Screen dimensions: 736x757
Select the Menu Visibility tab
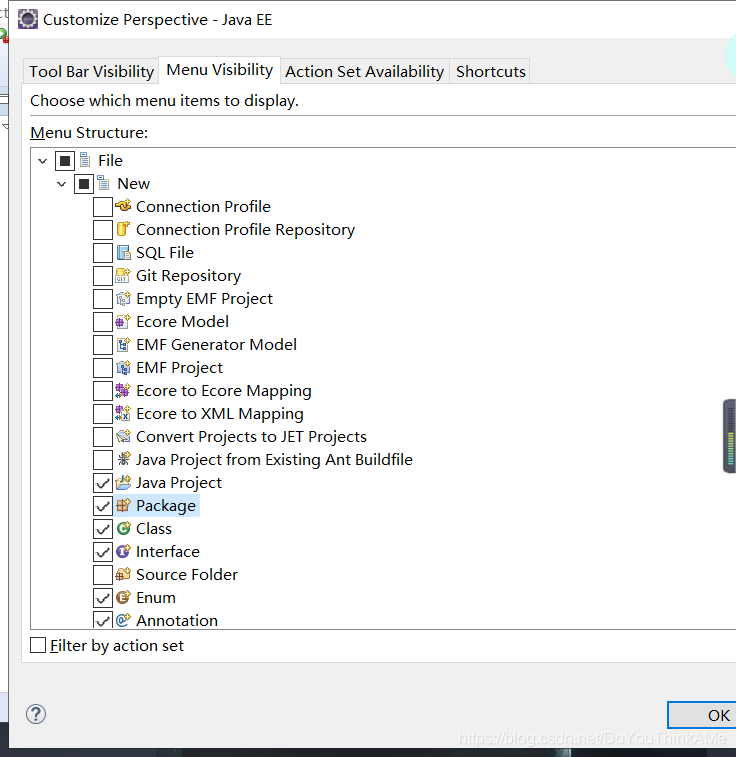tap(220, 70)
